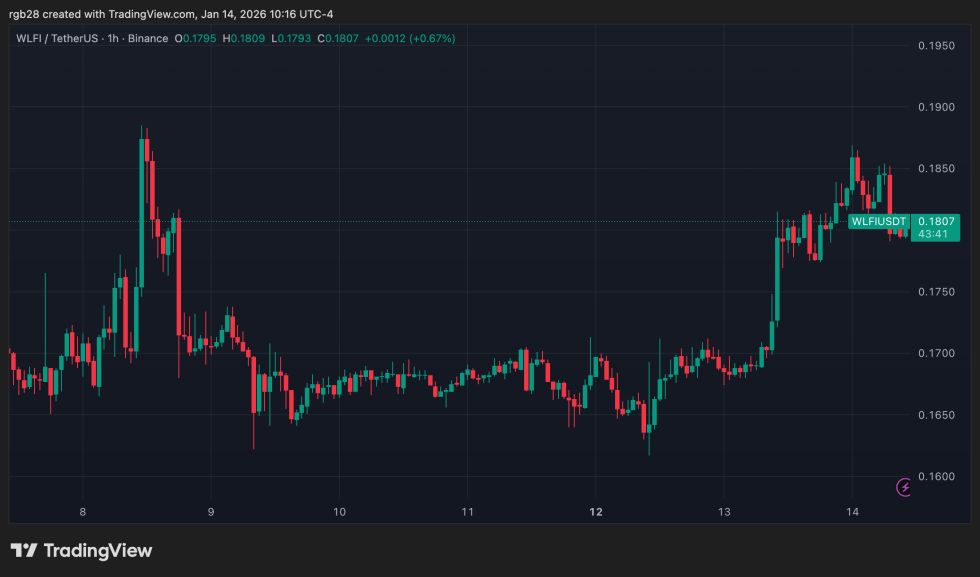Click the Binance exchange label

click(x=149, y=39)
